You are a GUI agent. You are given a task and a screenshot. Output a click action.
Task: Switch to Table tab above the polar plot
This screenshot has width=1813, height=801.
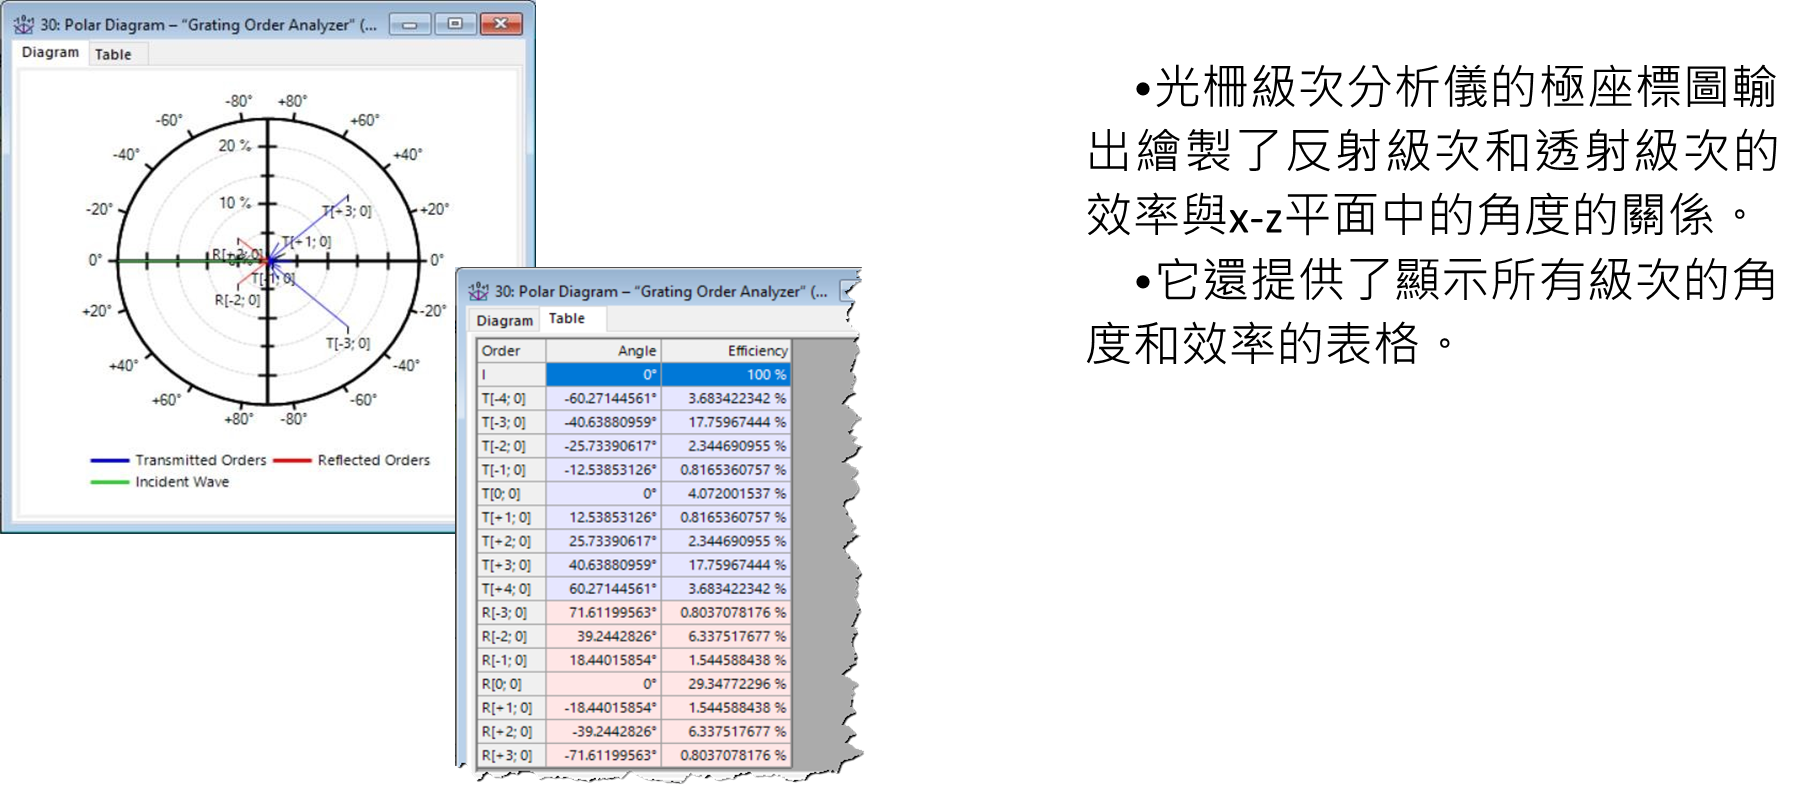point(113,55)
